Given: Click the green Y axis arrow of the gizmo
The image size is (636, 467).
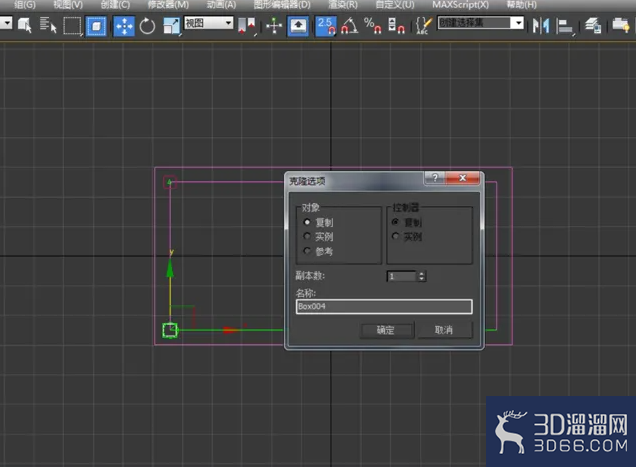Looking at the screenshot, I should tap(170, 268).
